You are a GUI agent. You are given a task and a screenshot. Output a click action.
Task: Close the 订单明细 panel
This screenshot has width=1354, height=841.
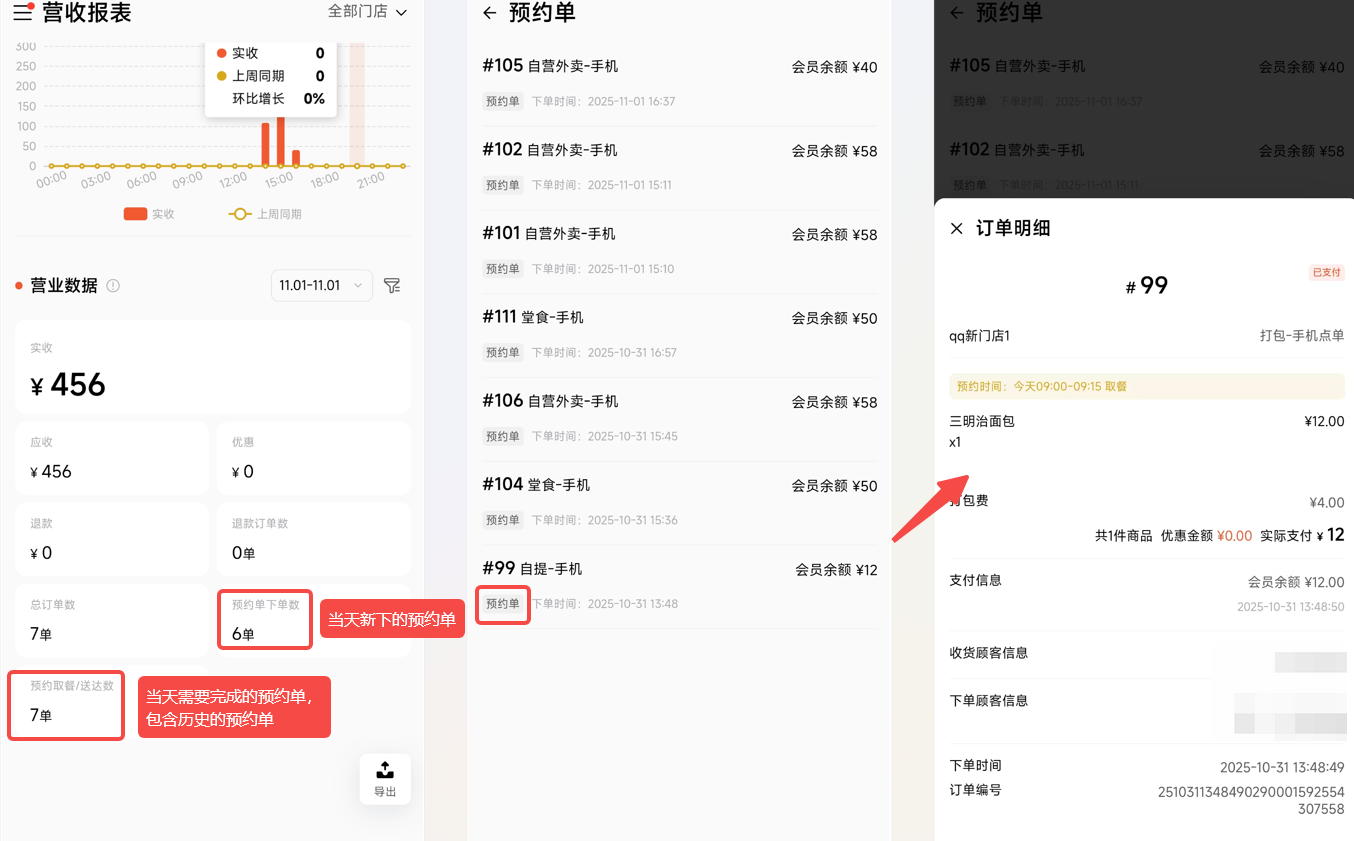point(956,228)
